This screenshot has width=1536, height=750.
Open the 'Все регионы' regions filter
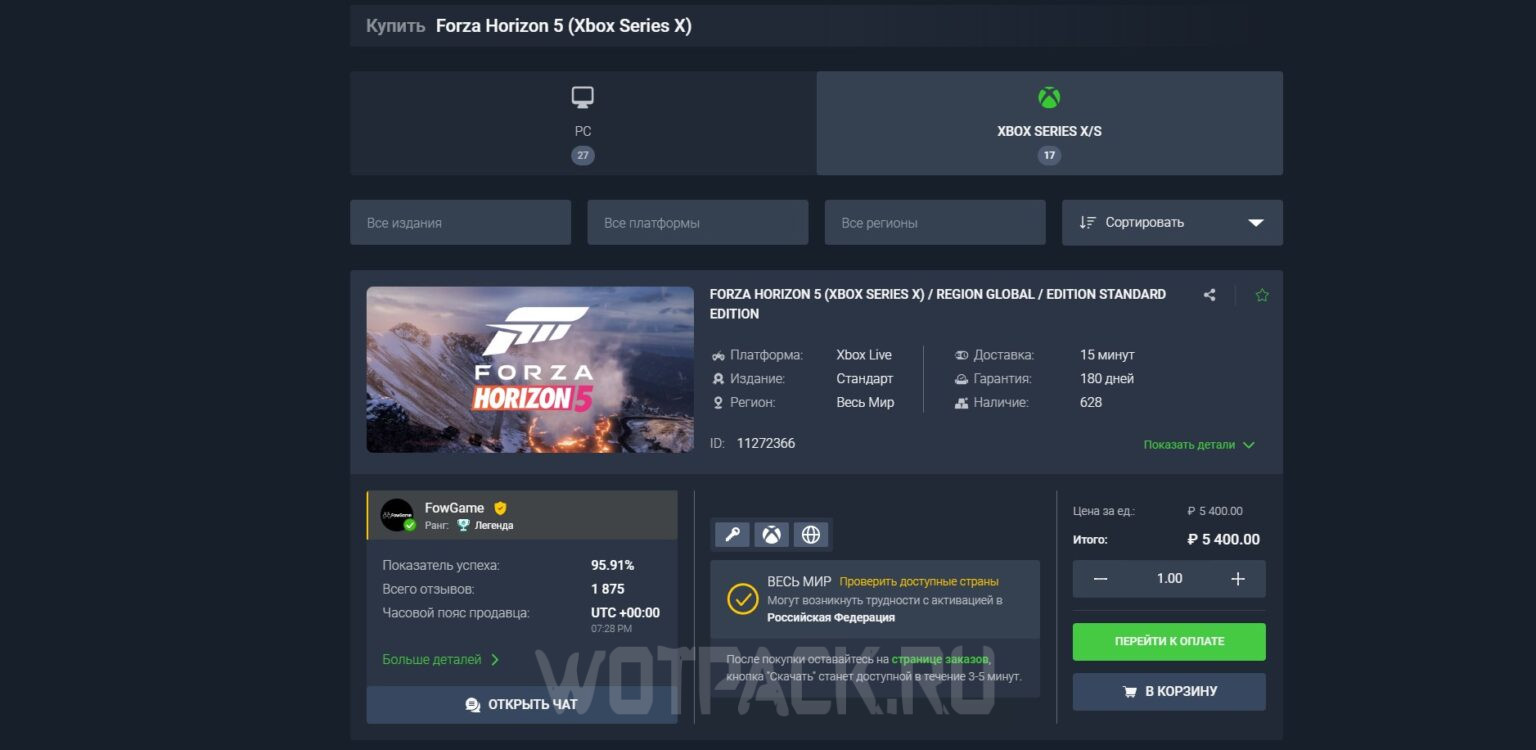(935, 222)
